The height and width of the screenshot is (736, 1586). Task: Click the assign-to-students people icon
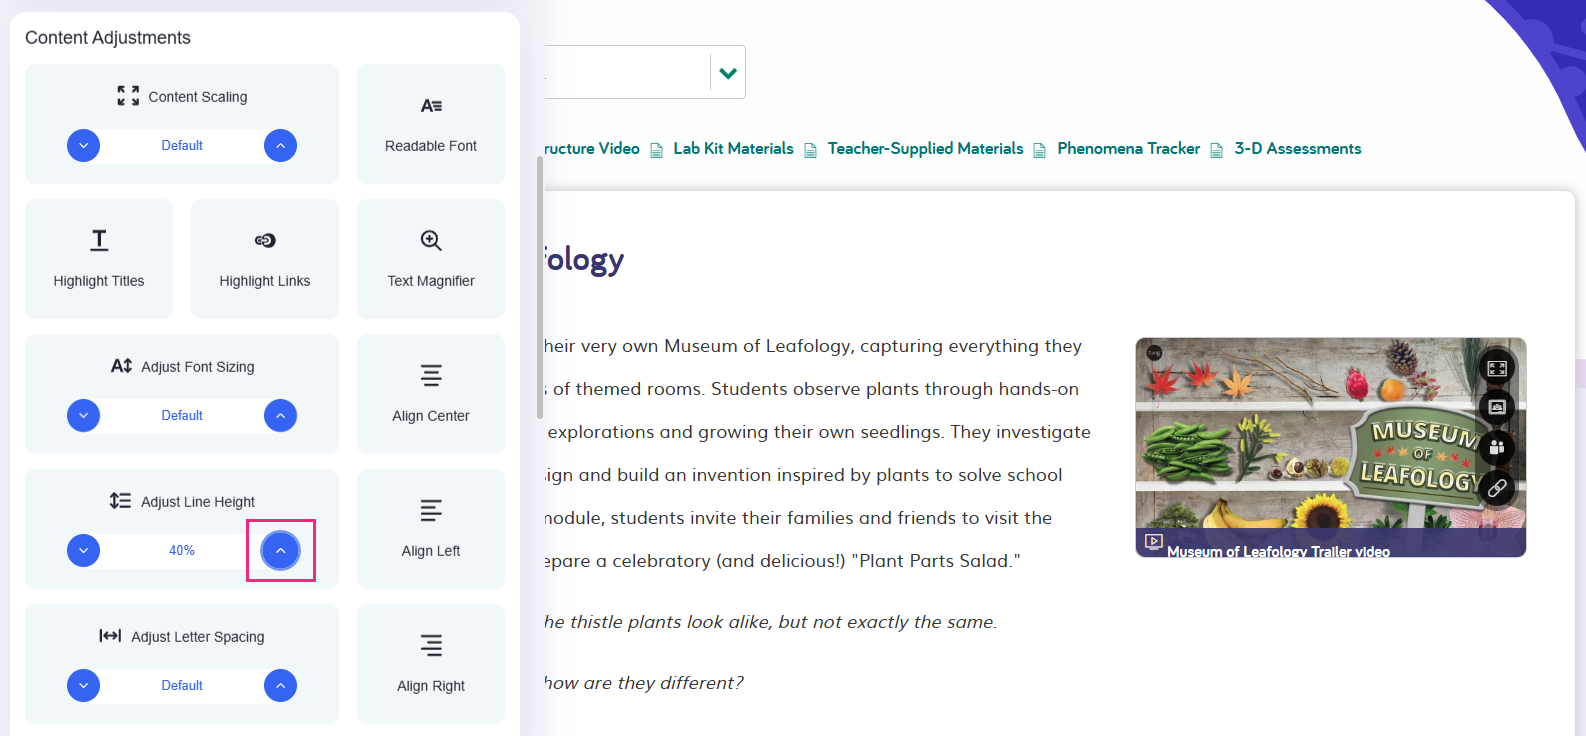coord(1497,447)
